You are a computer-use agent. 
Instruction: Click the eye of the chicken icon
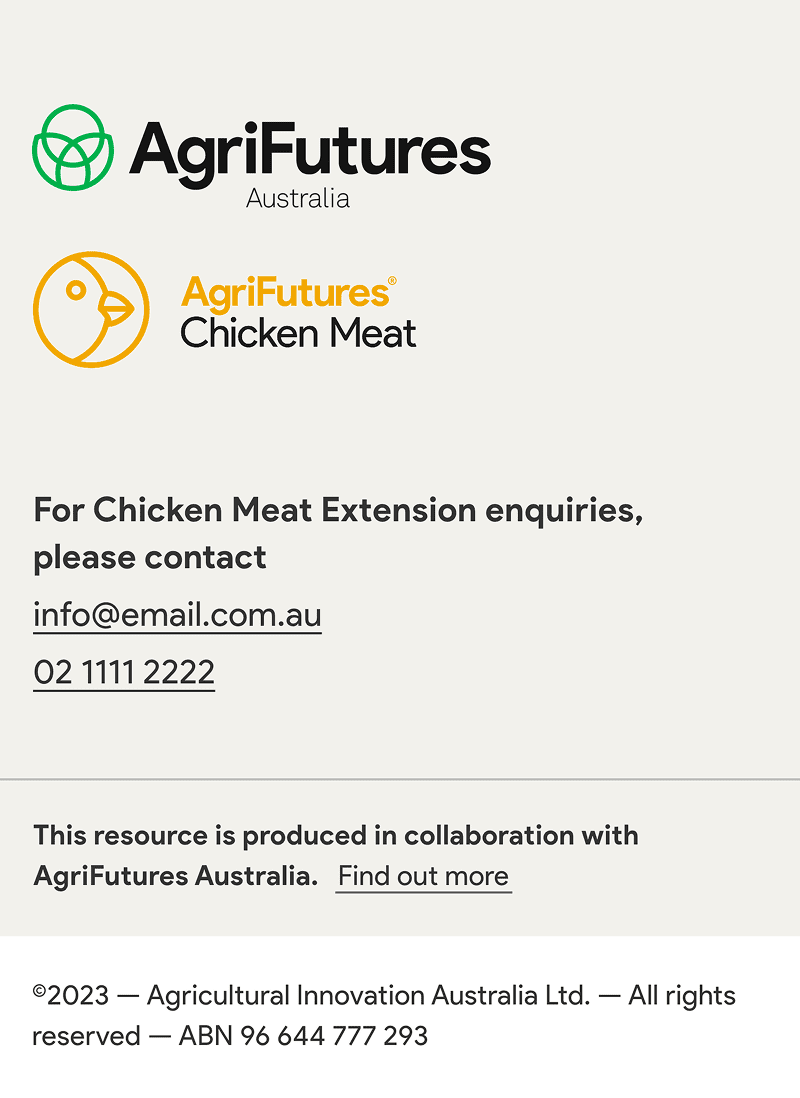click(76, 290)
